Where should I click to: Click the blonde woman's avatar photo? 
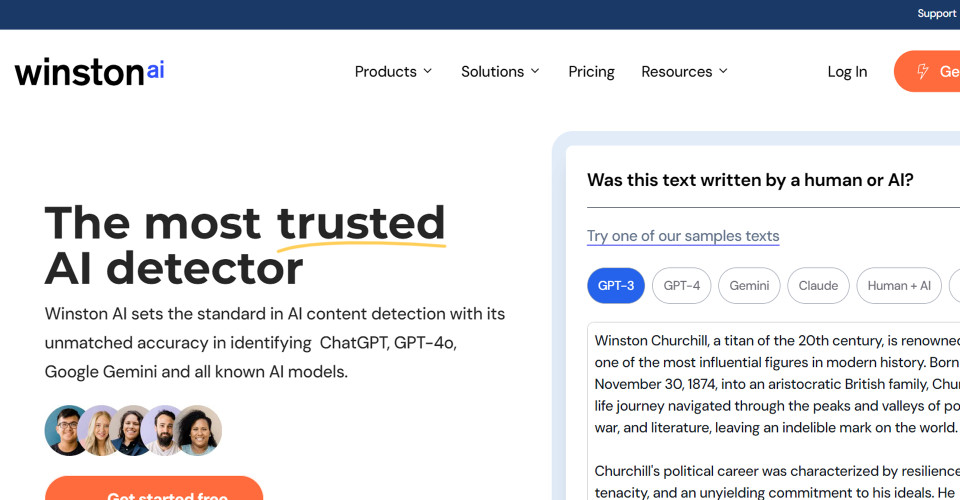[x=101, y=430]
